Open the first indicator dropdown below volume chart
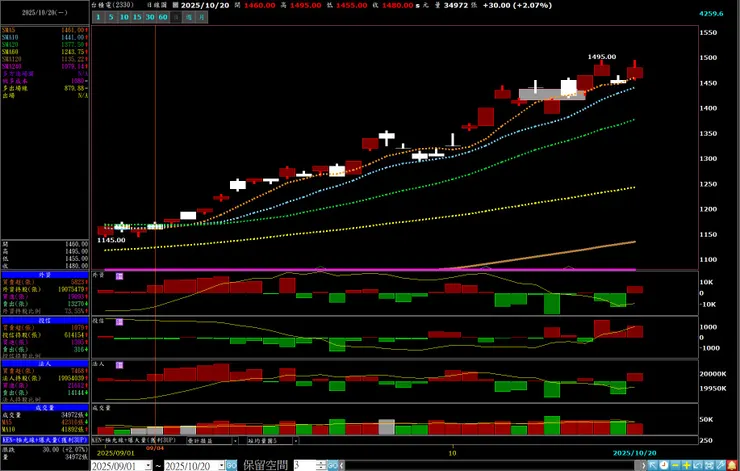 [235, 441]
